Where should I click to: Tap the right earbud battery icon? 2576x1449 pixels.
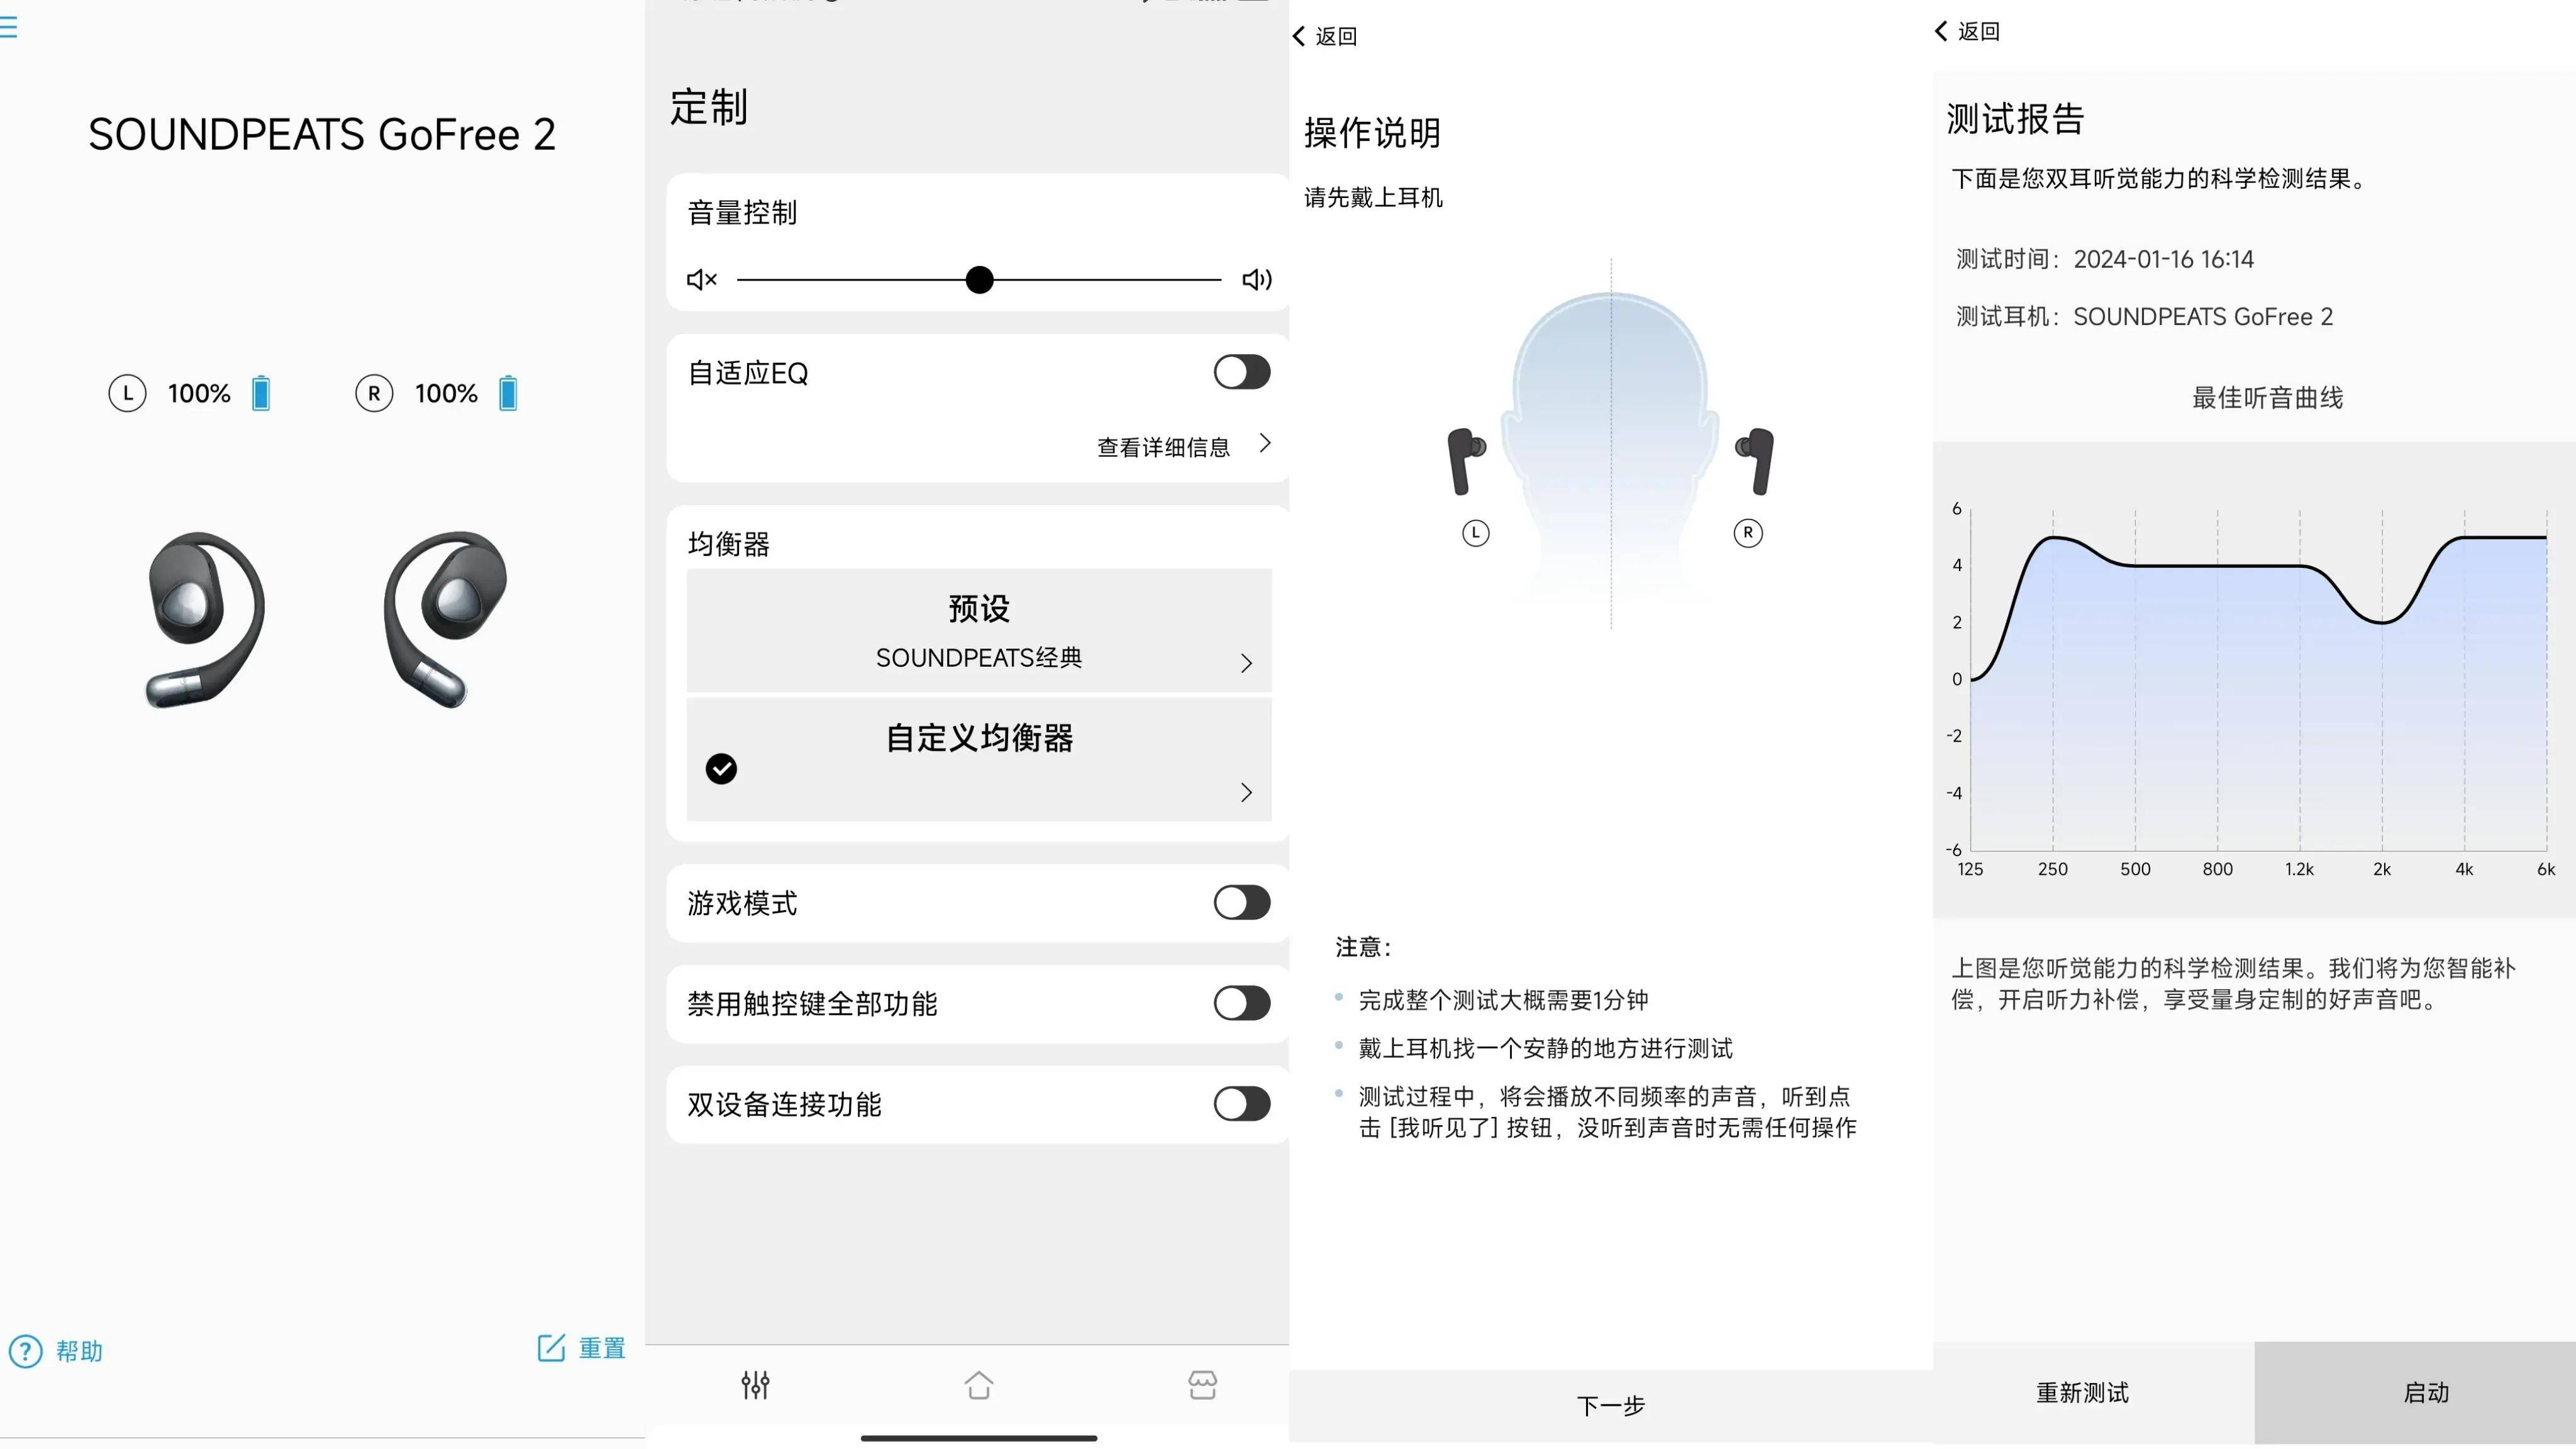(x=508, y=393)
